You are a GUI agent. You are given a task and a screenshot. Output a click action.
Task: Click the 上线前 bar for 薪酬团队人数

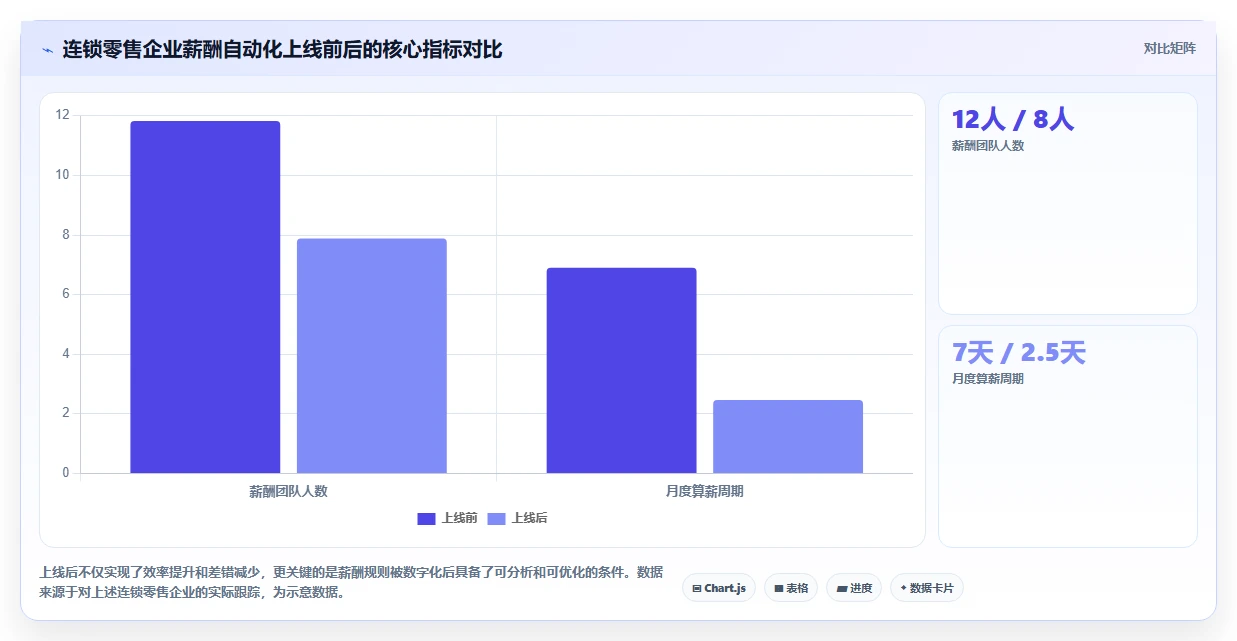[205, 297]
